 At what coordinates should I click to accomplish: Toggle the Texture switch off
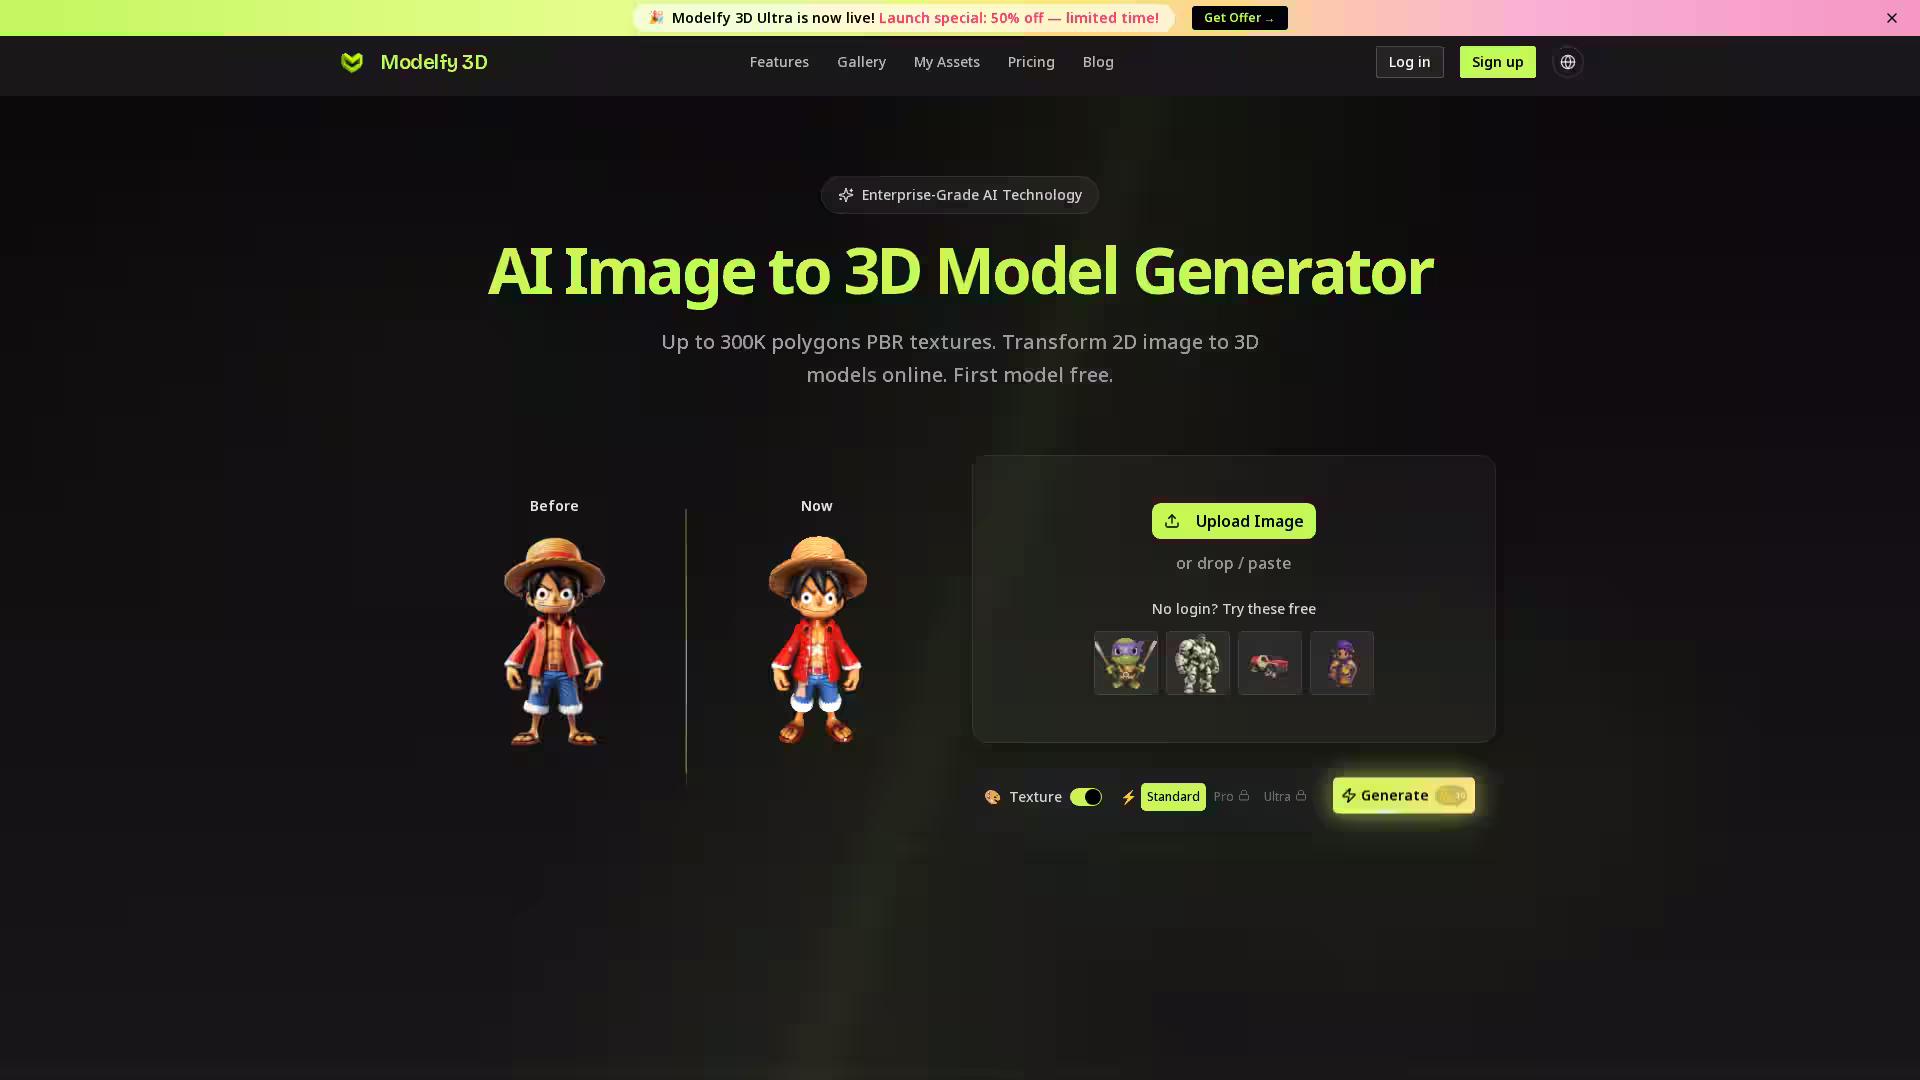[x=1085, y=797]
